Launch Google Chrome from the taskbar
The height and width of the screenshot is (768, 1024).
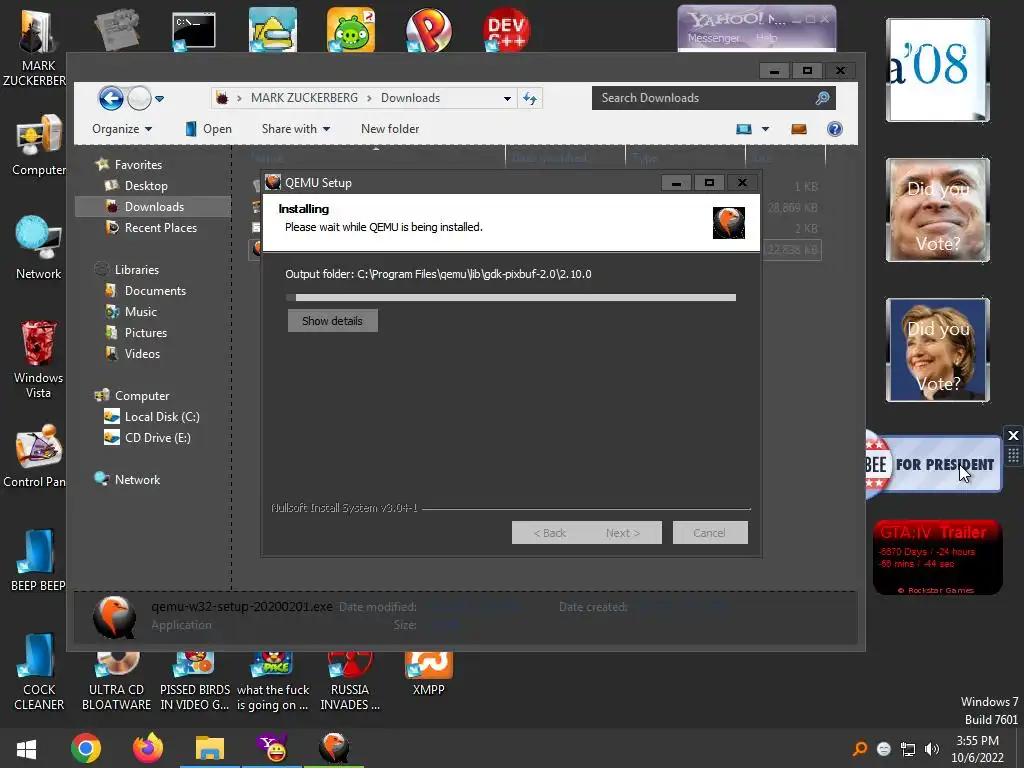[86, 748]
